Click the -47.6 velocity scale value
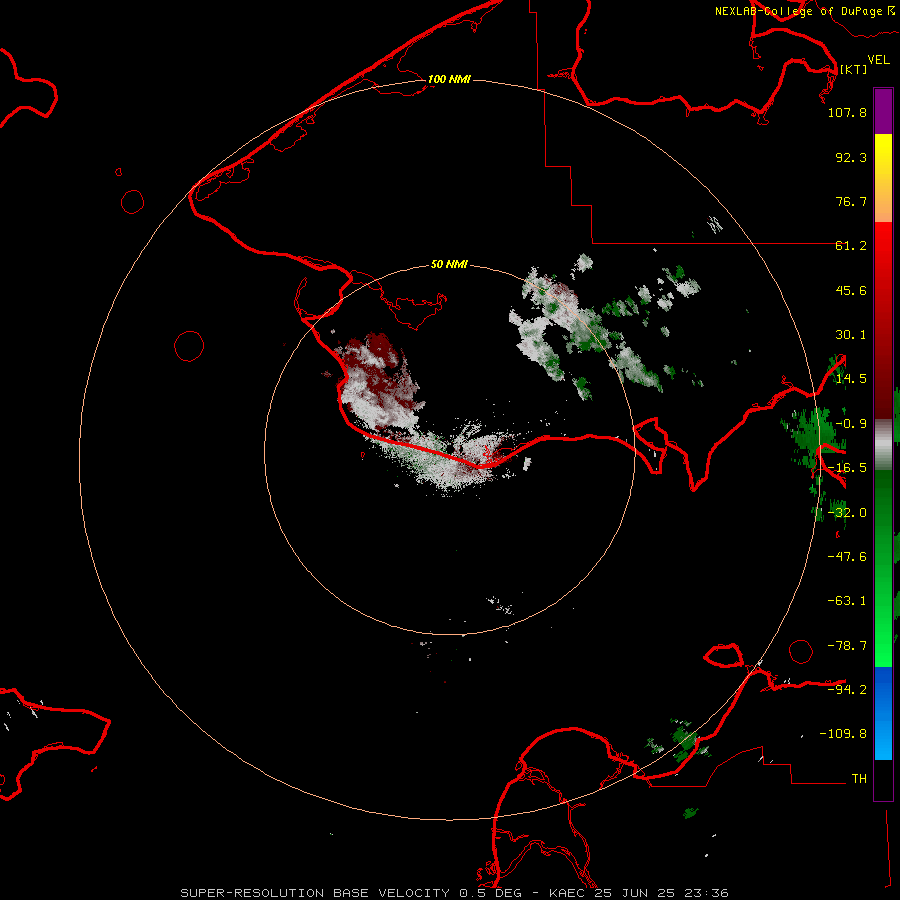The width and height of the screenshot is (900, 900). click(847, 557)
